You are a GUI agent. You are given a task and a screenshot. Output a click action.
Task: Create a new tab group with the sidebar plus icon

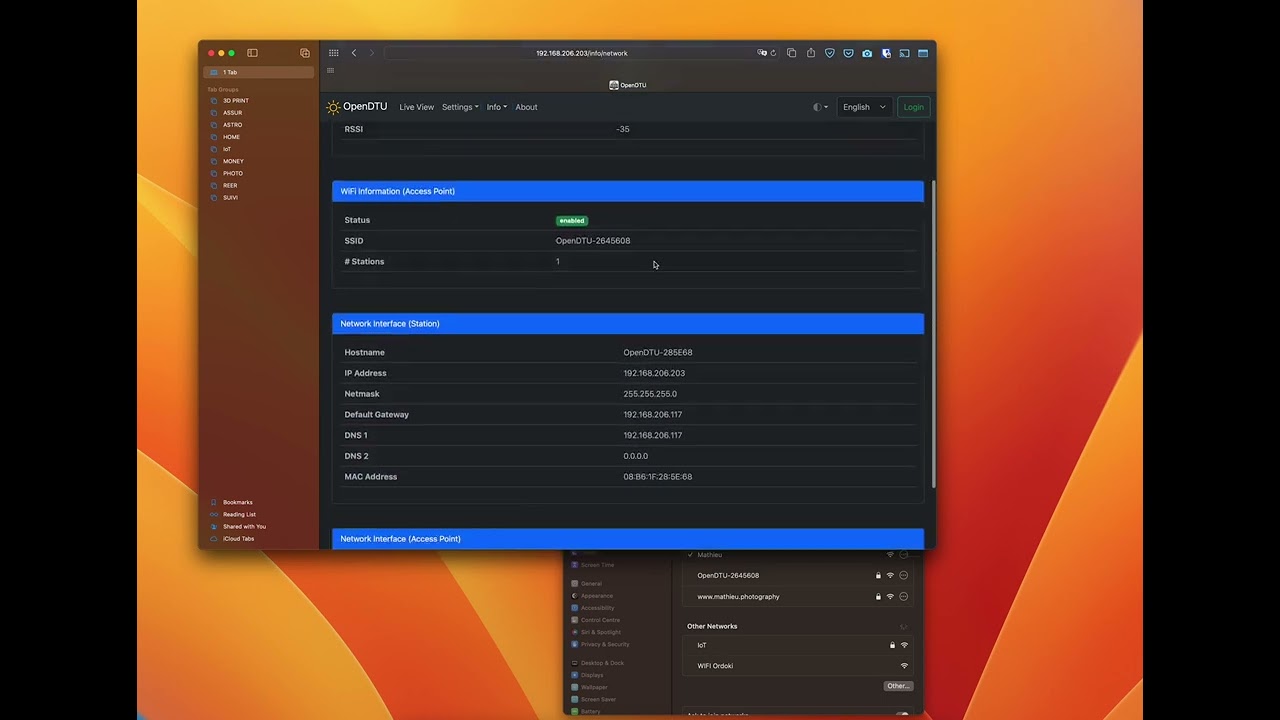305,53
